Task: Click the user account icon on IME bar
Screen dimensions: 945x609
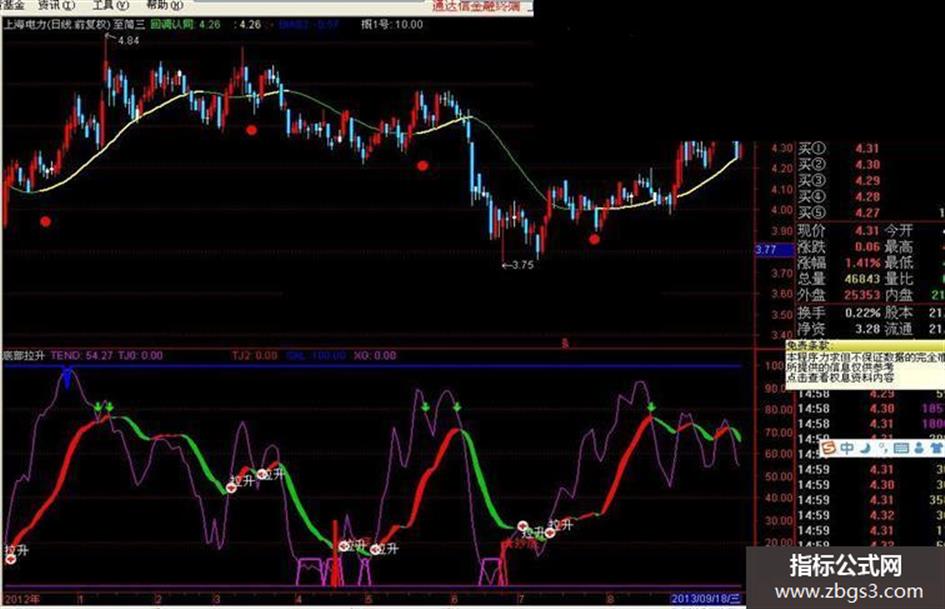Action: (x=919, y=448)
